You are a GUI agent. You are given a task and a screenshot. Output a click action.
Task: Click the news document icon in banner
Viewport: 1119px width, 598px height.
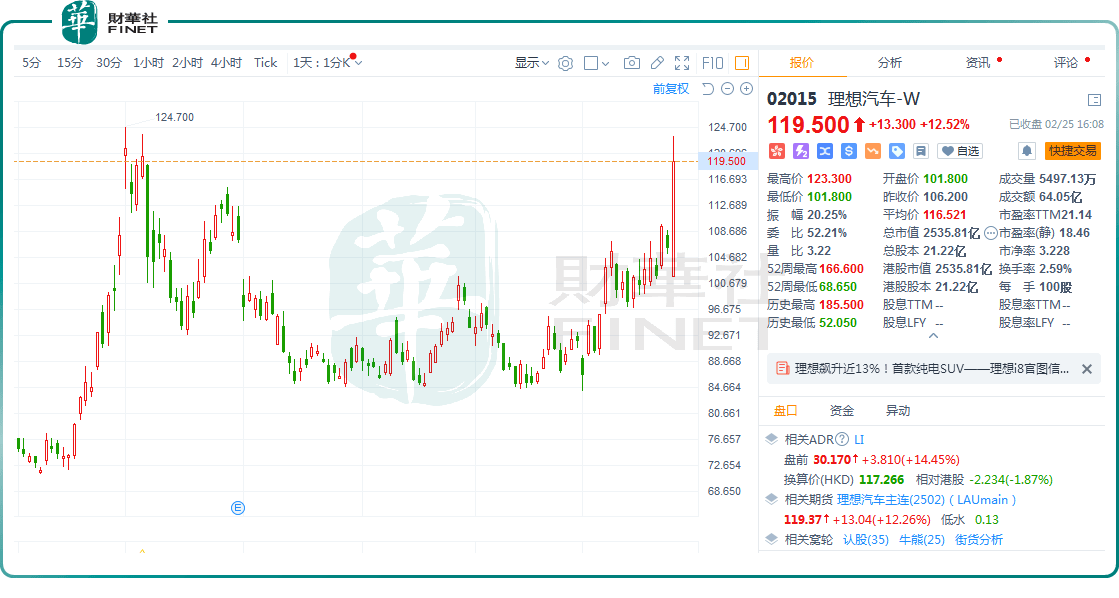click(x=782, y=368)
